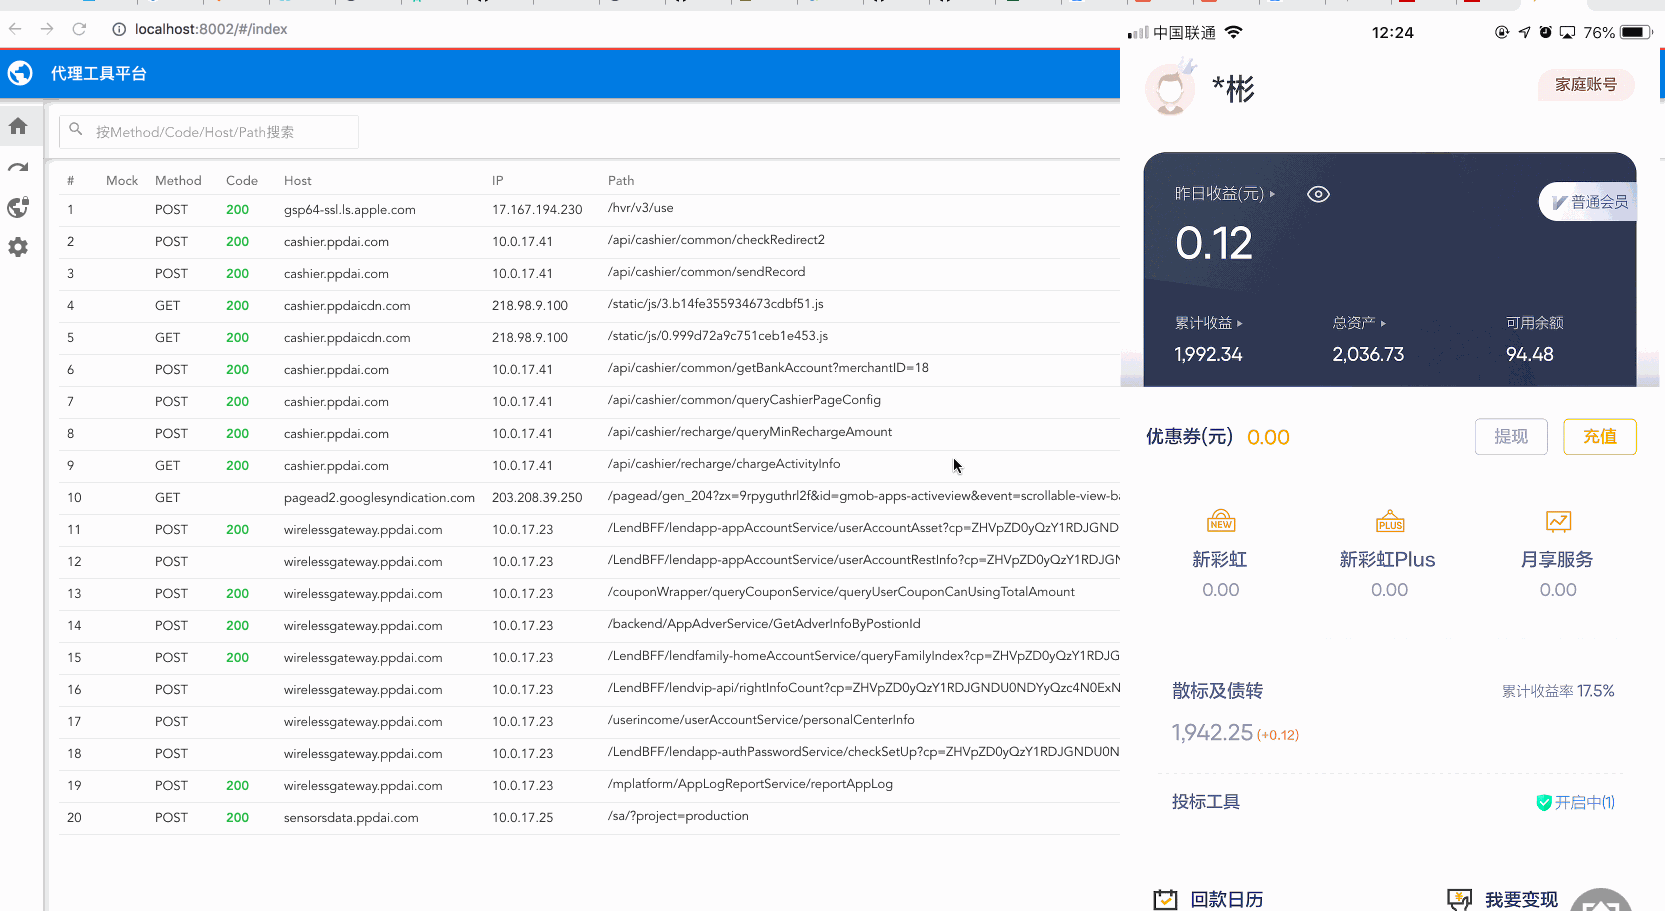Tap the 散标及债转 section title
1665x911 pixels.
1217,691
